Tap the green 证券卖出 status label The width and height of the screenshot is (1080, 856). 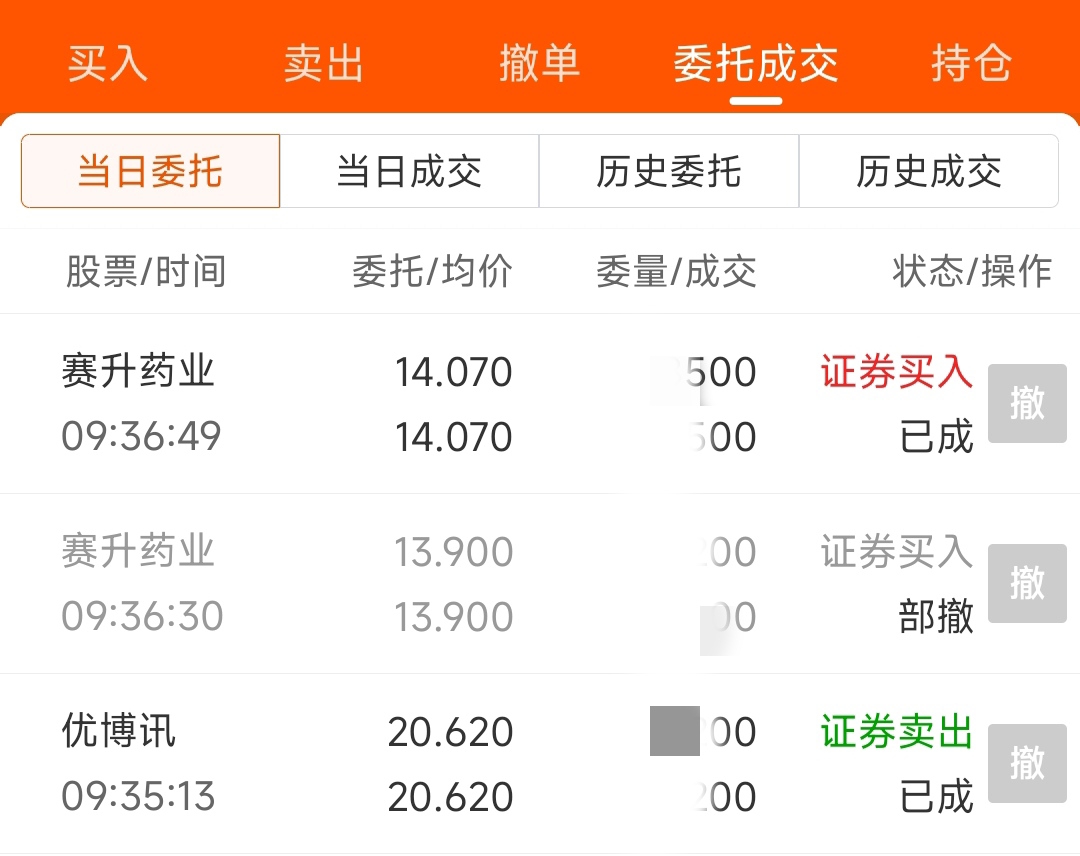(x=896, y=731)
